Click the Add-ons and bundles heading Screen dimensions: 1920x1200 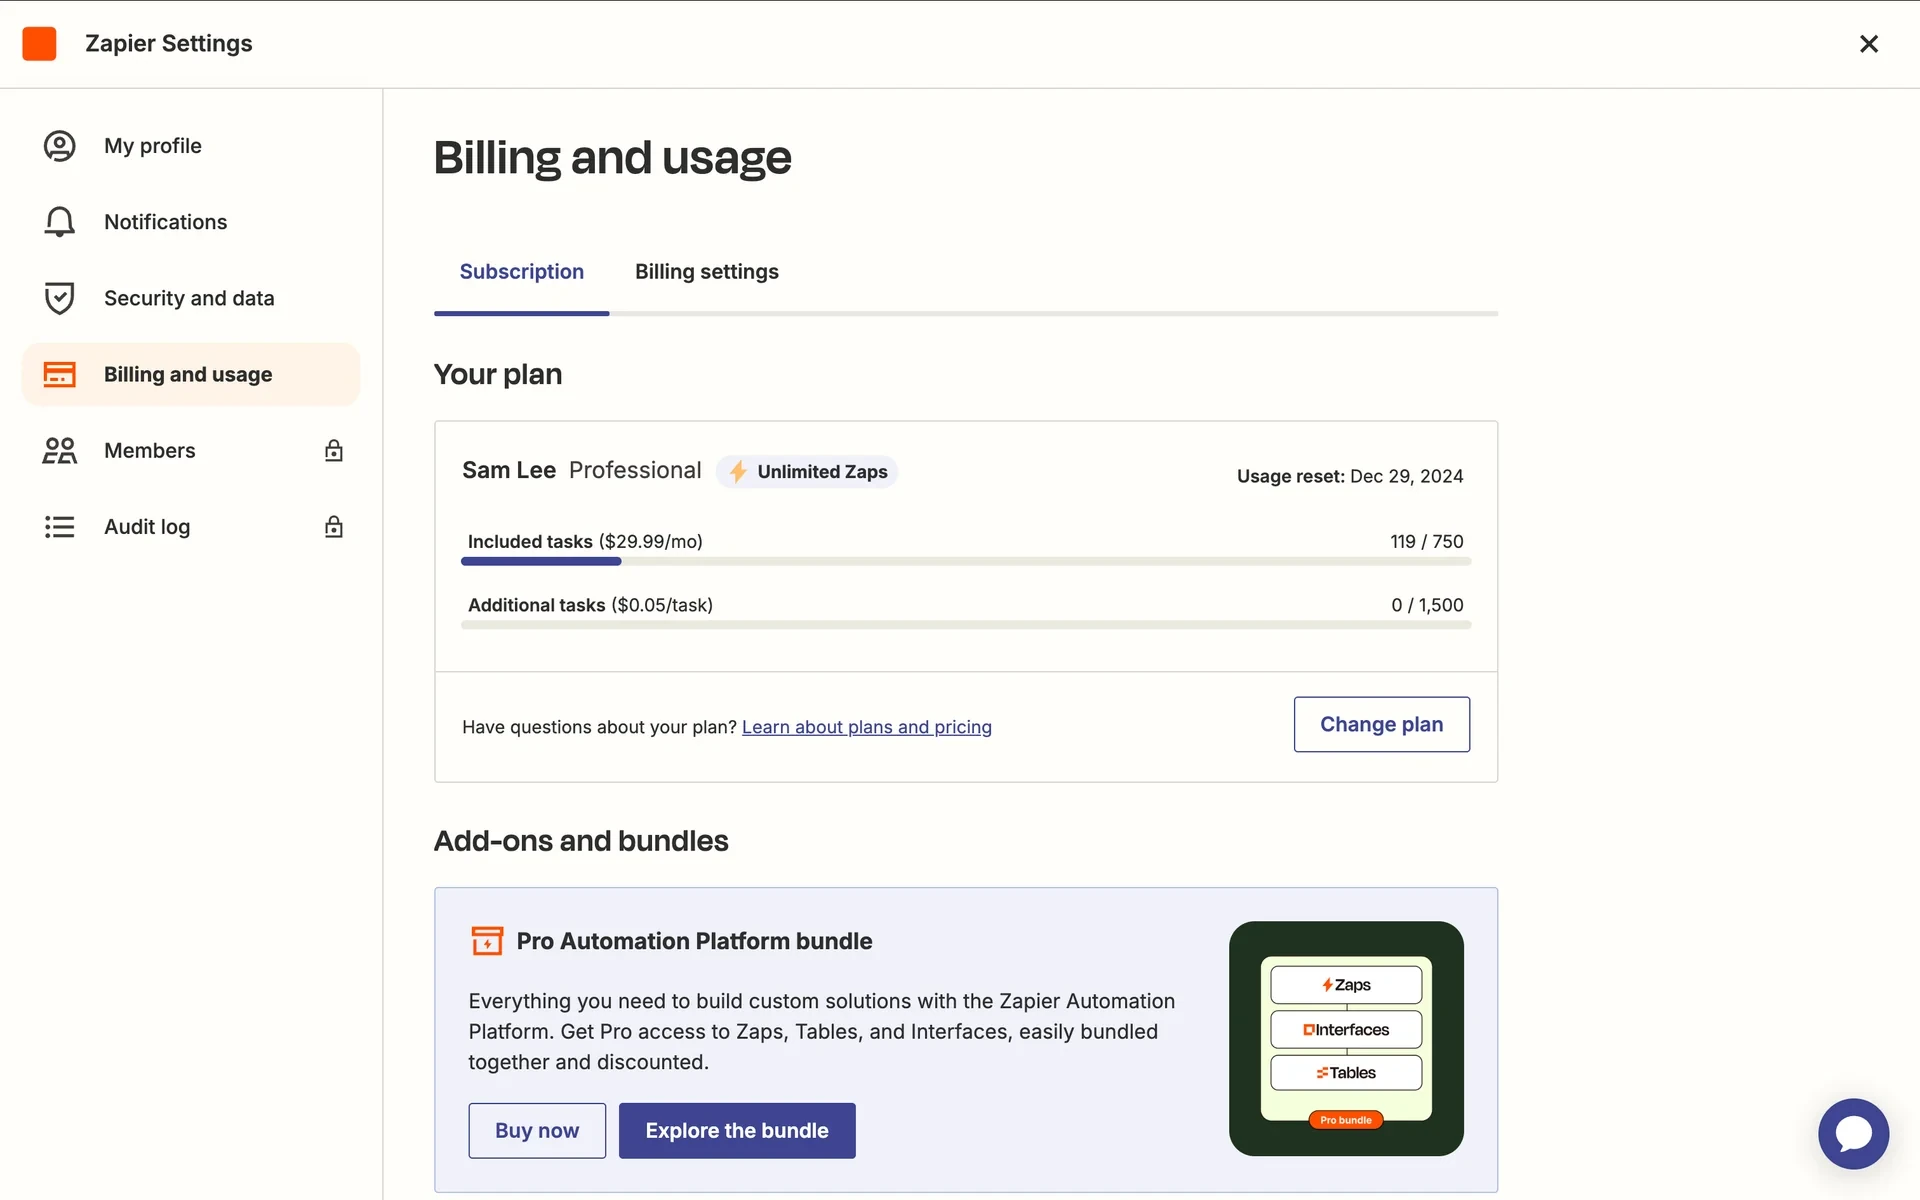coord(581,841)
